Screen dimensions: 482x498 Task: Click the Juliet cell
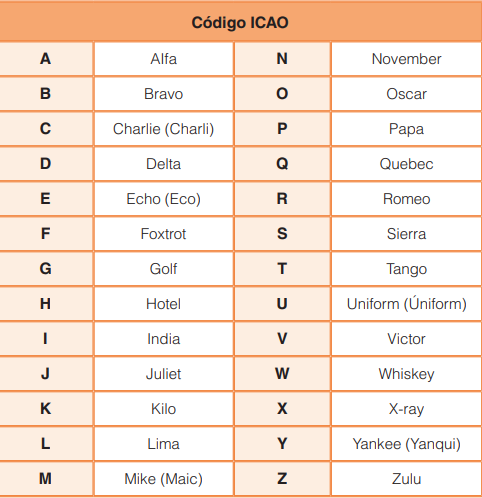[x=164, y=374]
